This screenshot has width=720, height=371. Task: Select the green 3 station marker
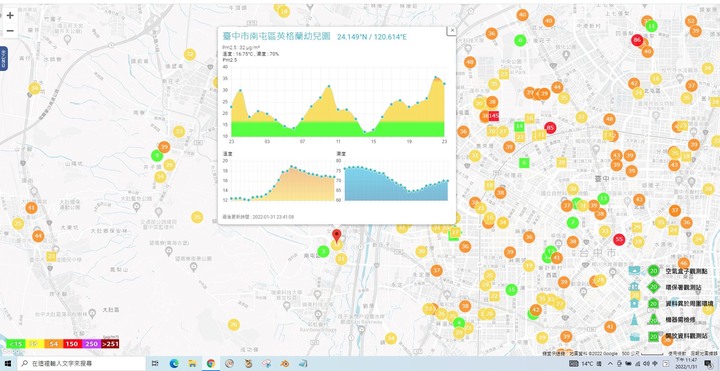pos(323,251)
